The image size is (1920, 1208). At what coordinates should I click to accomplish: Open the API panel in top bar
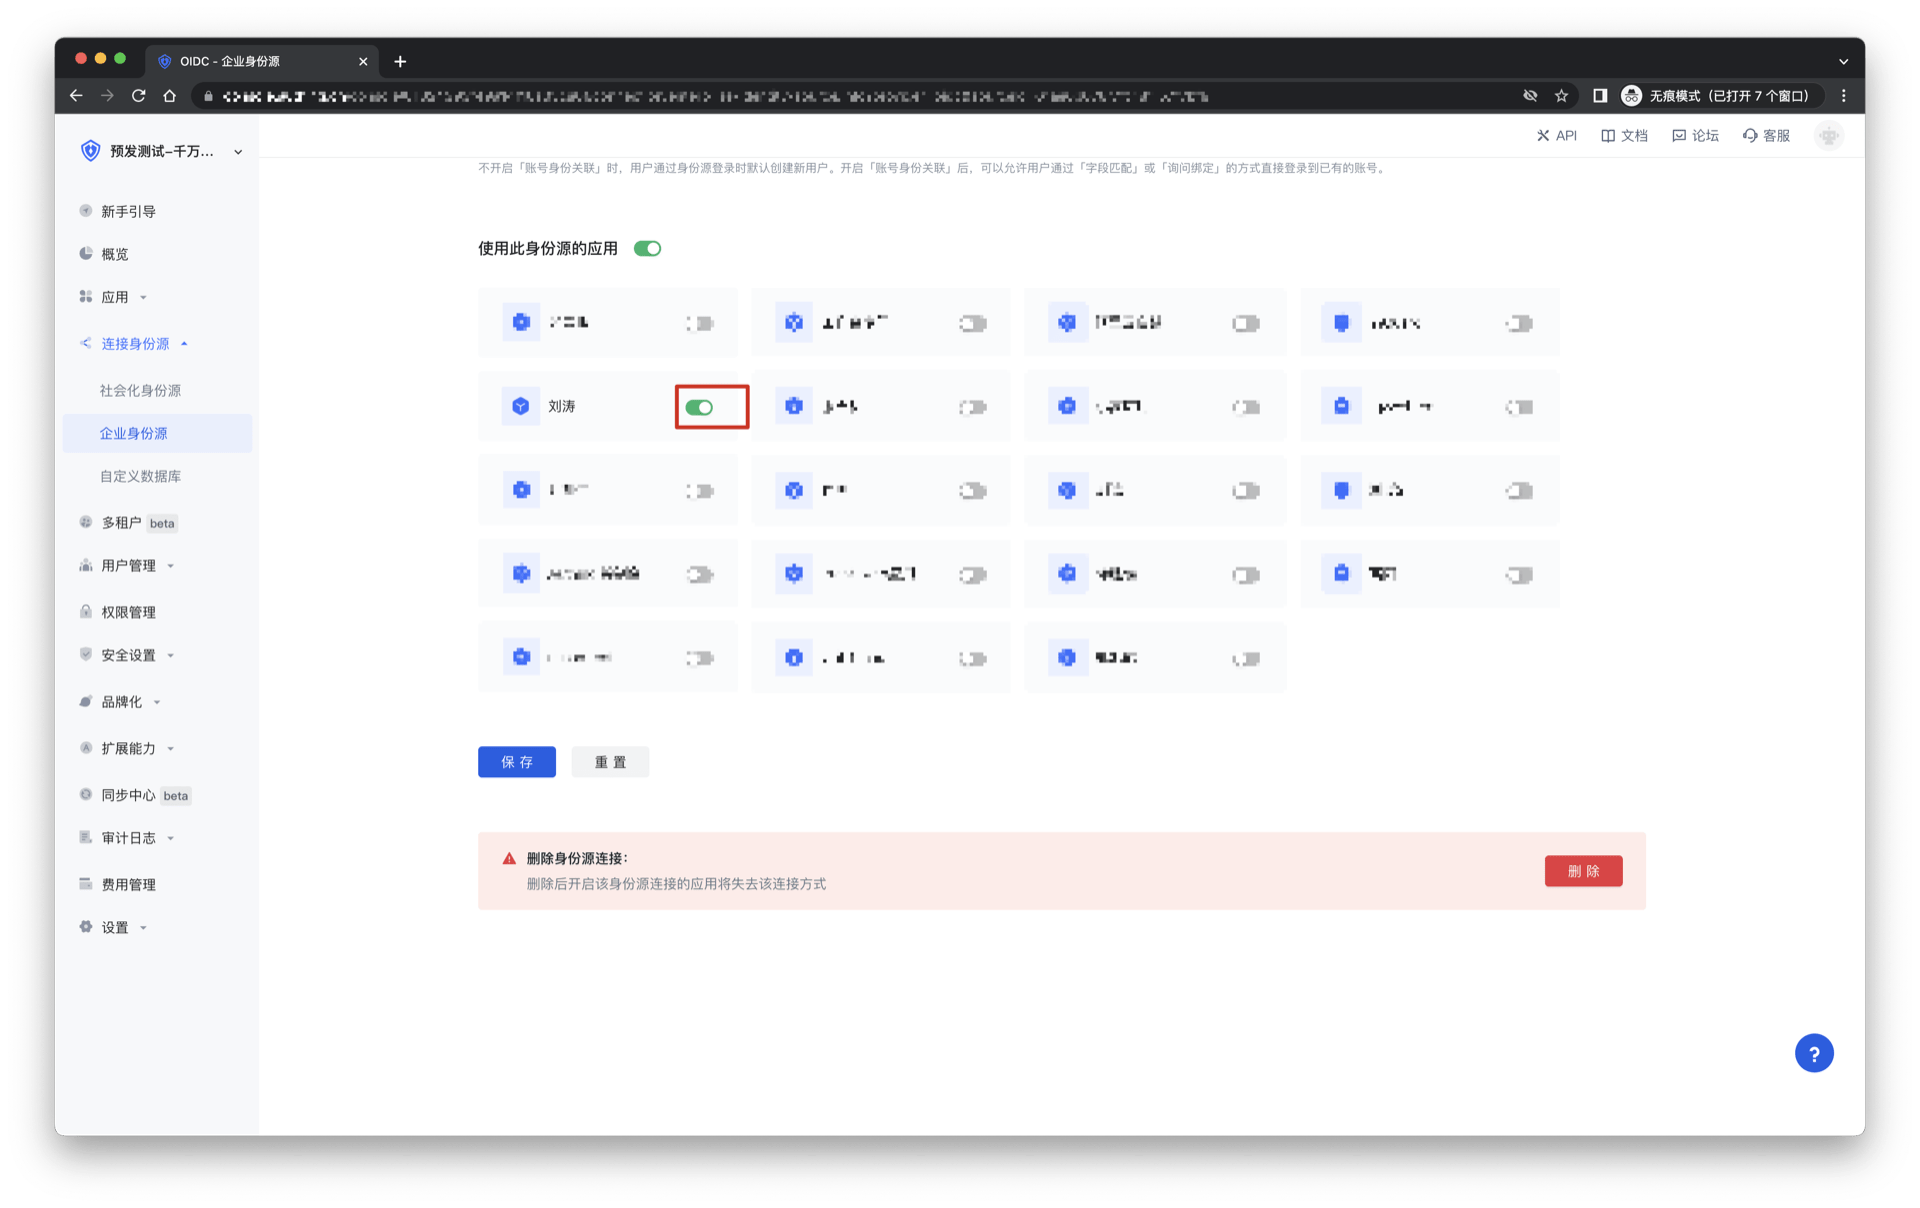[1556, 135]
